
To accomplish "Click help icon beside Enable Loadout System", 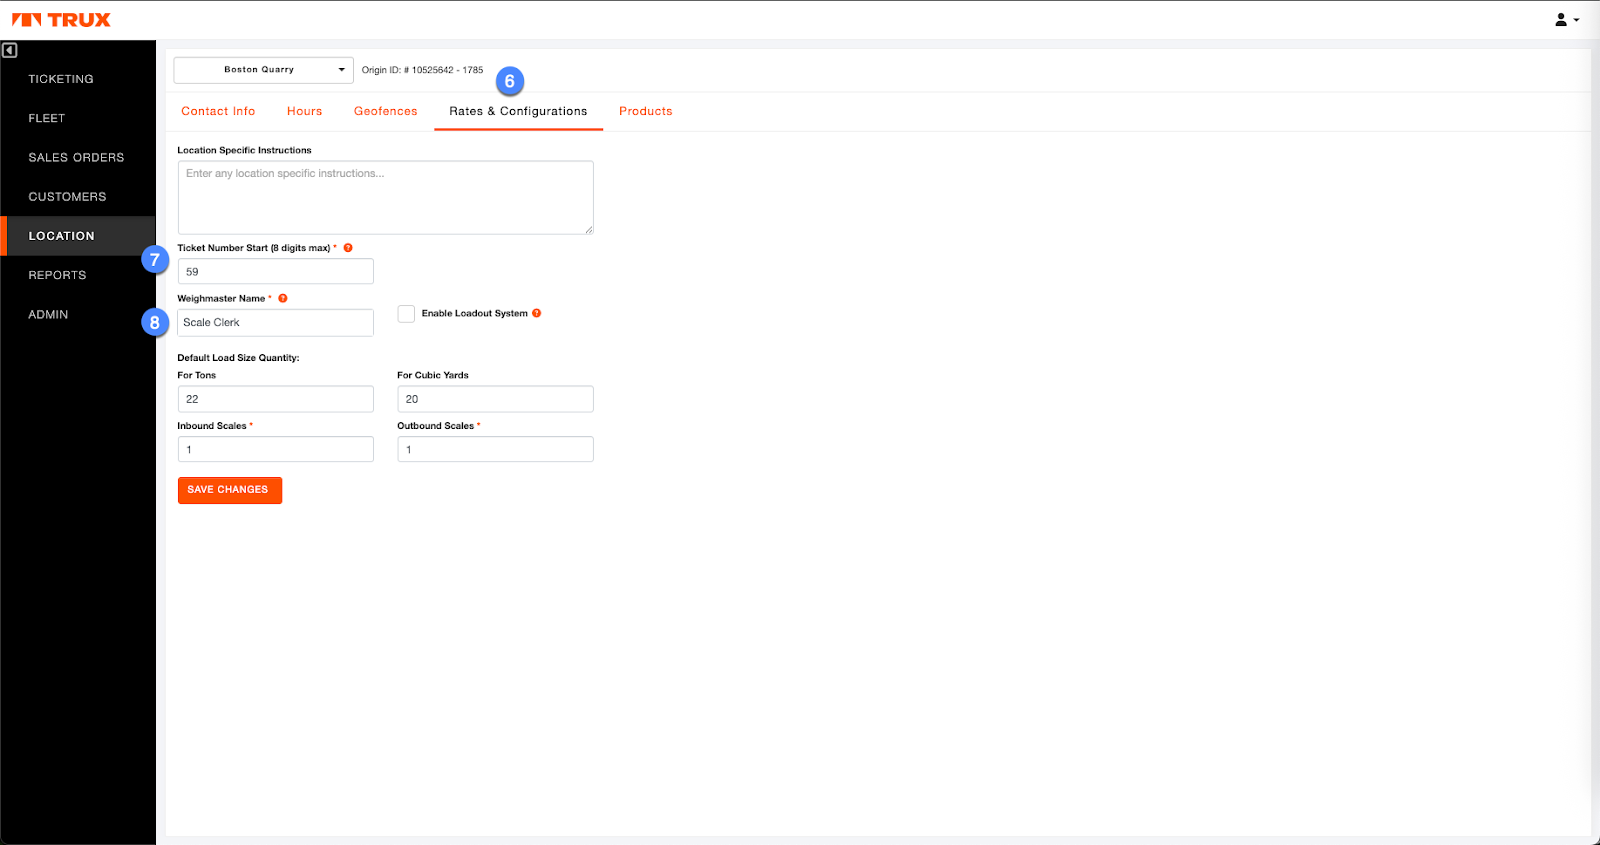I will click(x=537, y=313).
